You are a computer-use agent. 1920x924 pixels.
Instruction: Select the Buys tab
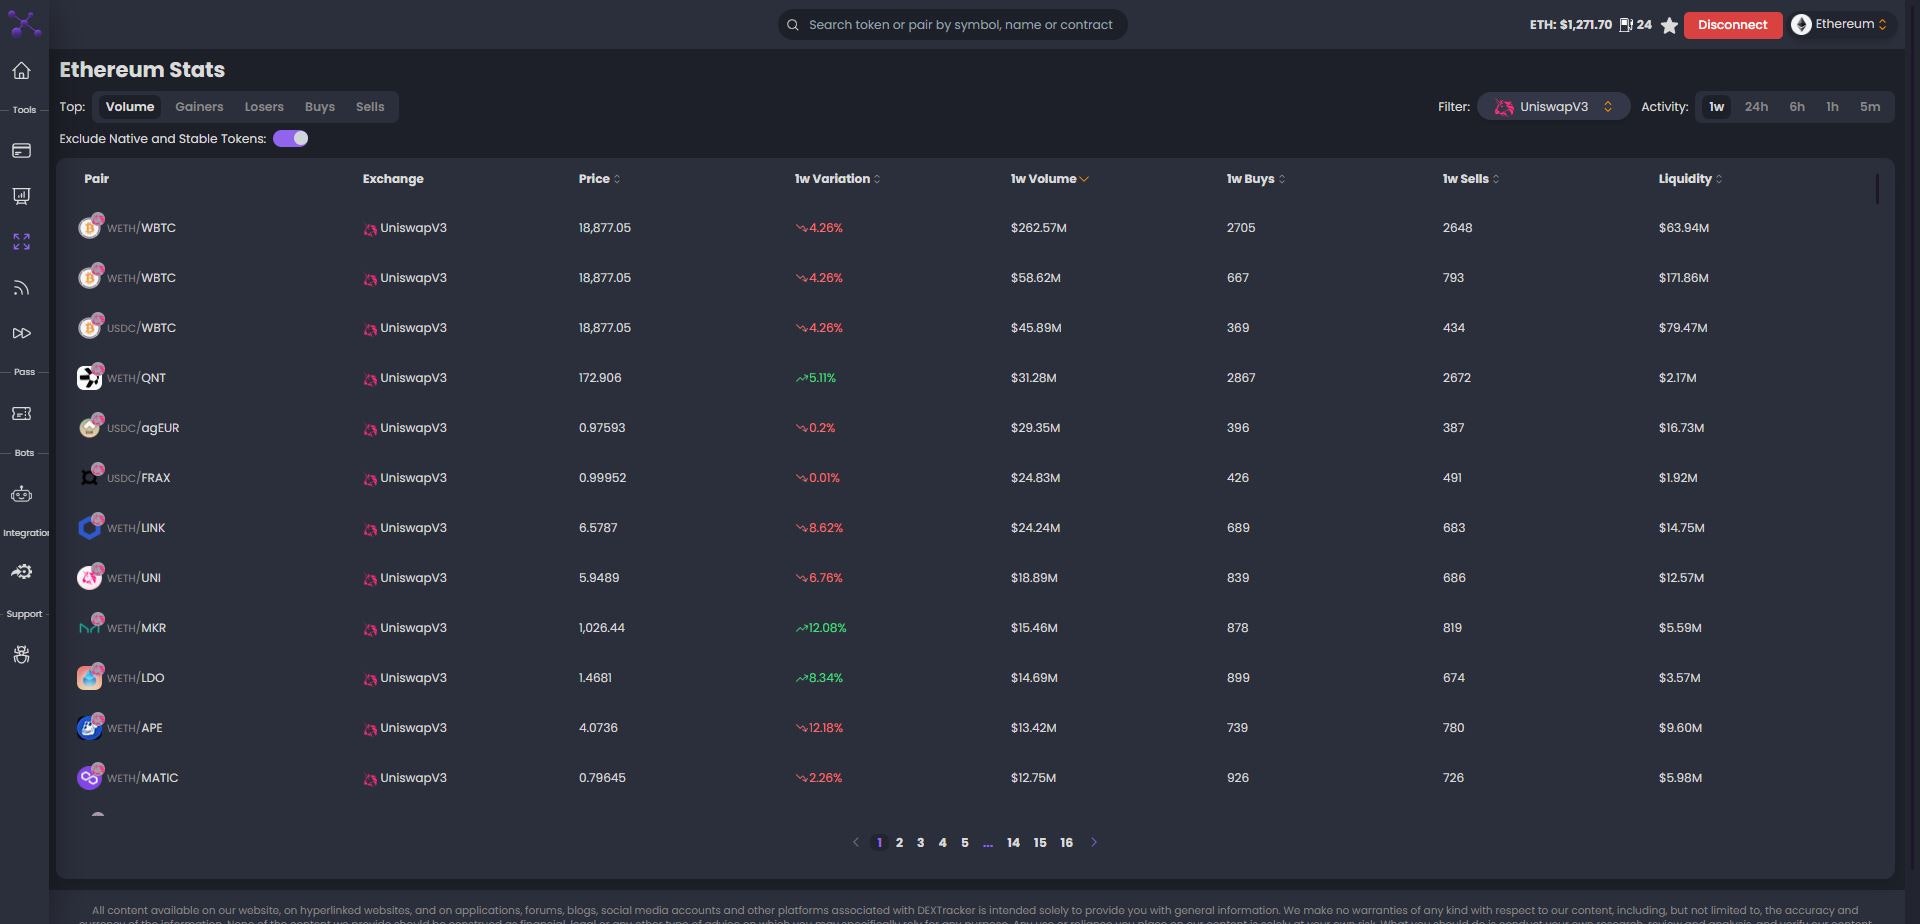[320, 107]
